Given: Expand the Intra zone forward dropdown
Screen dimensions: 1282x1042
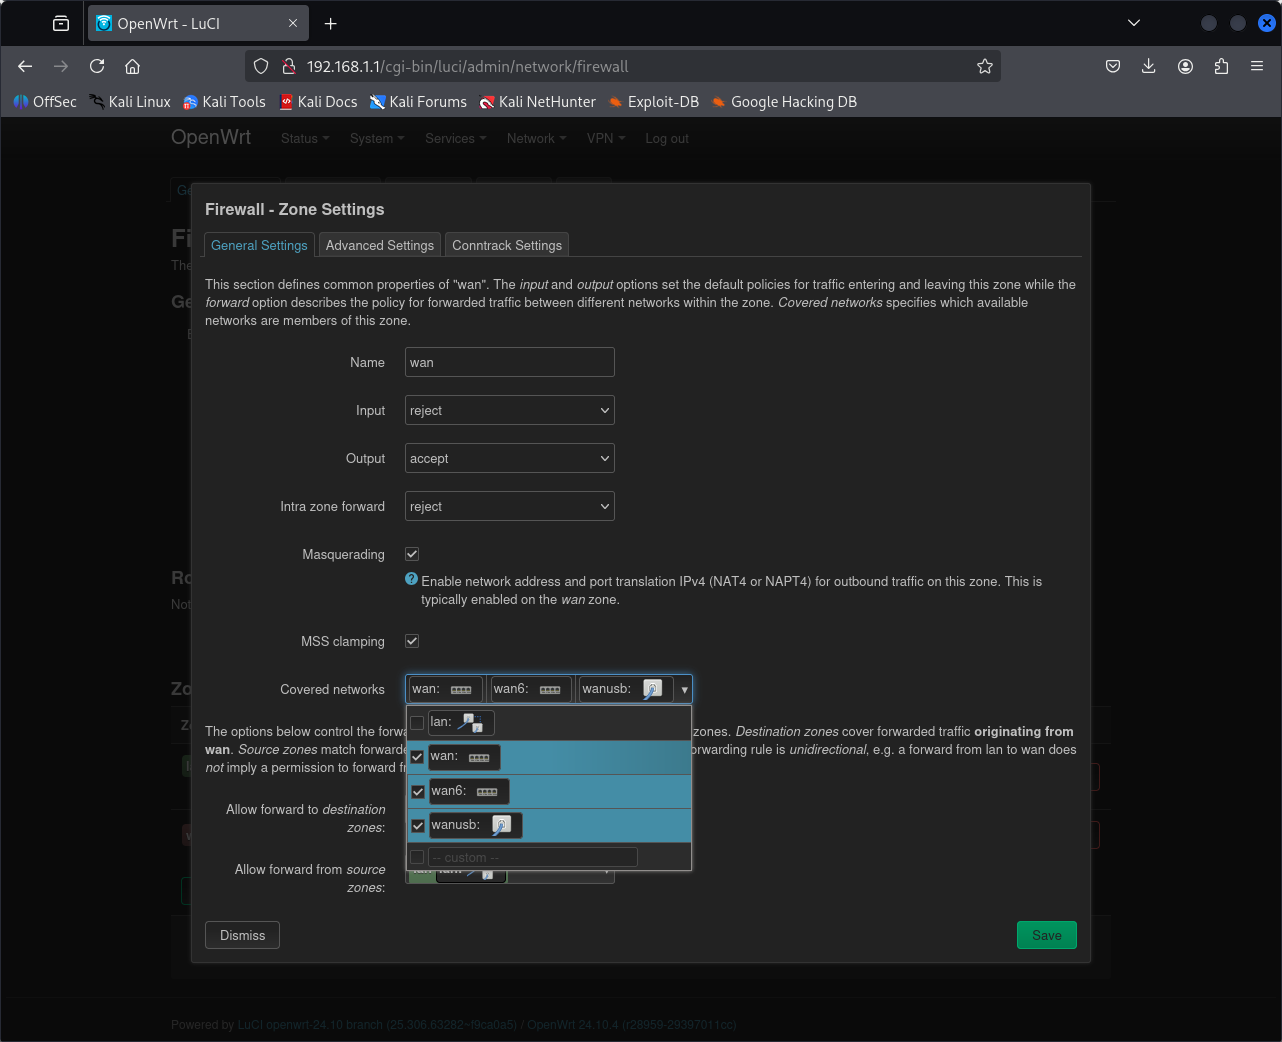Looking at the screenshot, I should point(509,507).
